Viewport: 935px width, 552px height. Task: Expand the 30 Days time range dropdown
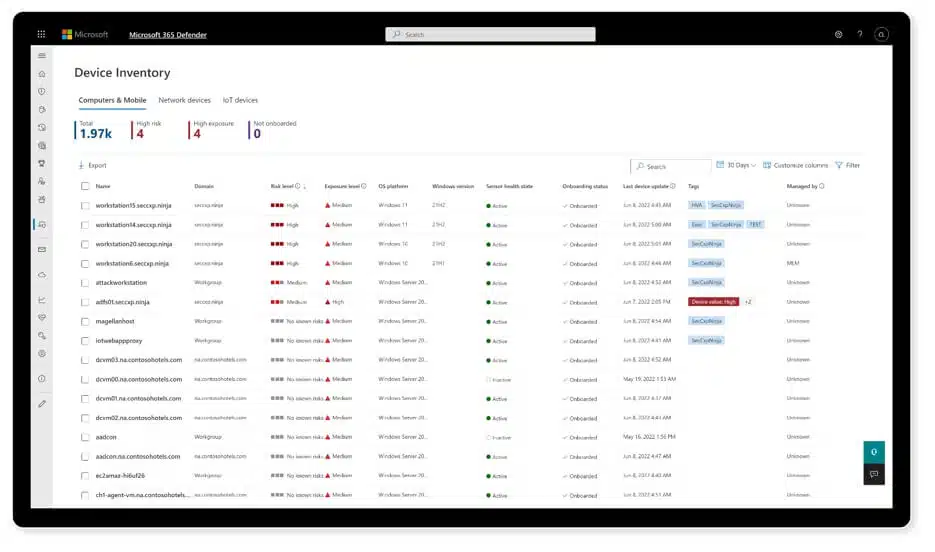[x=736, y=165]
